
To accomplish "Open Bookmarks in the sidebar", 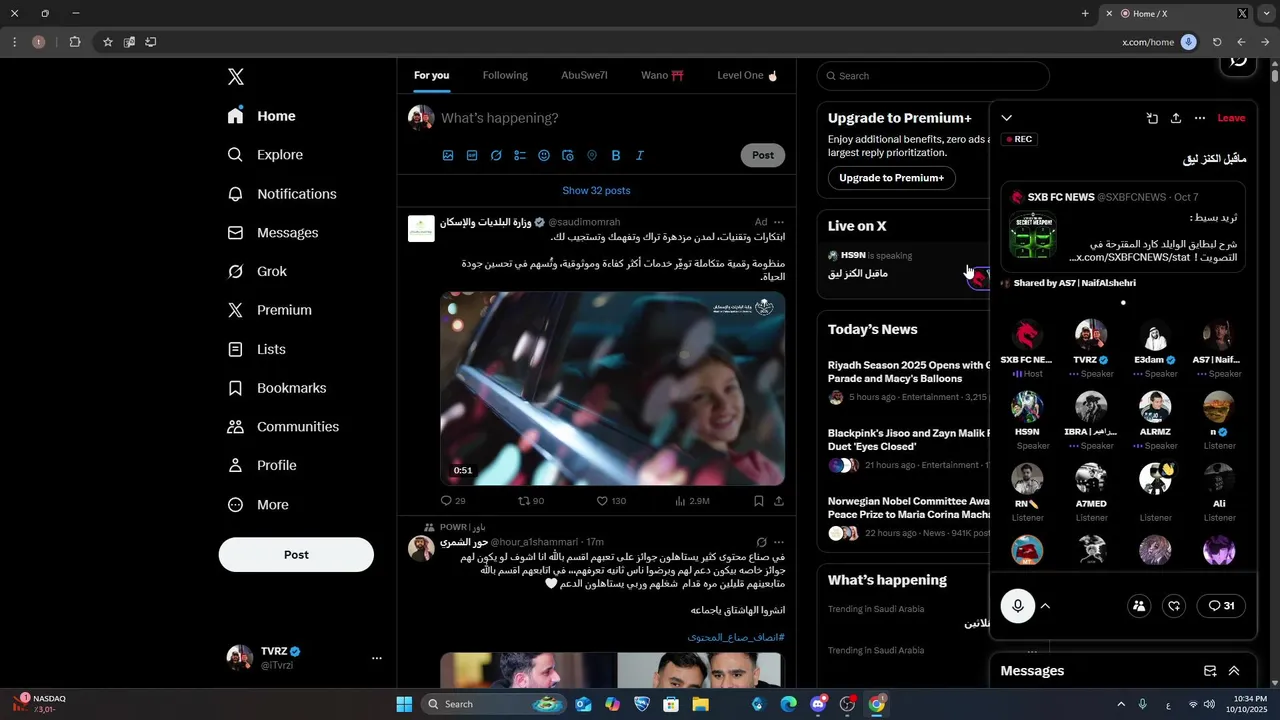I will (x=276, y=388).
